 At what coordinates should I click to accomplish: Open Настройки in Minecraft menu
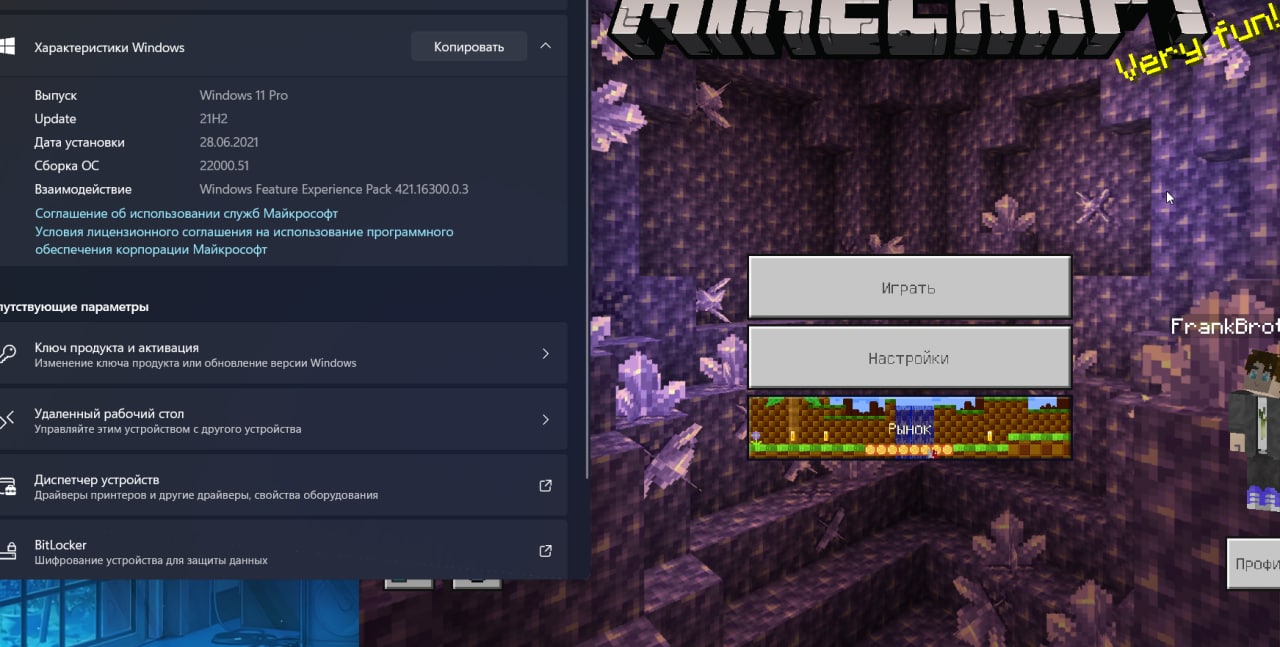(909, 358)
